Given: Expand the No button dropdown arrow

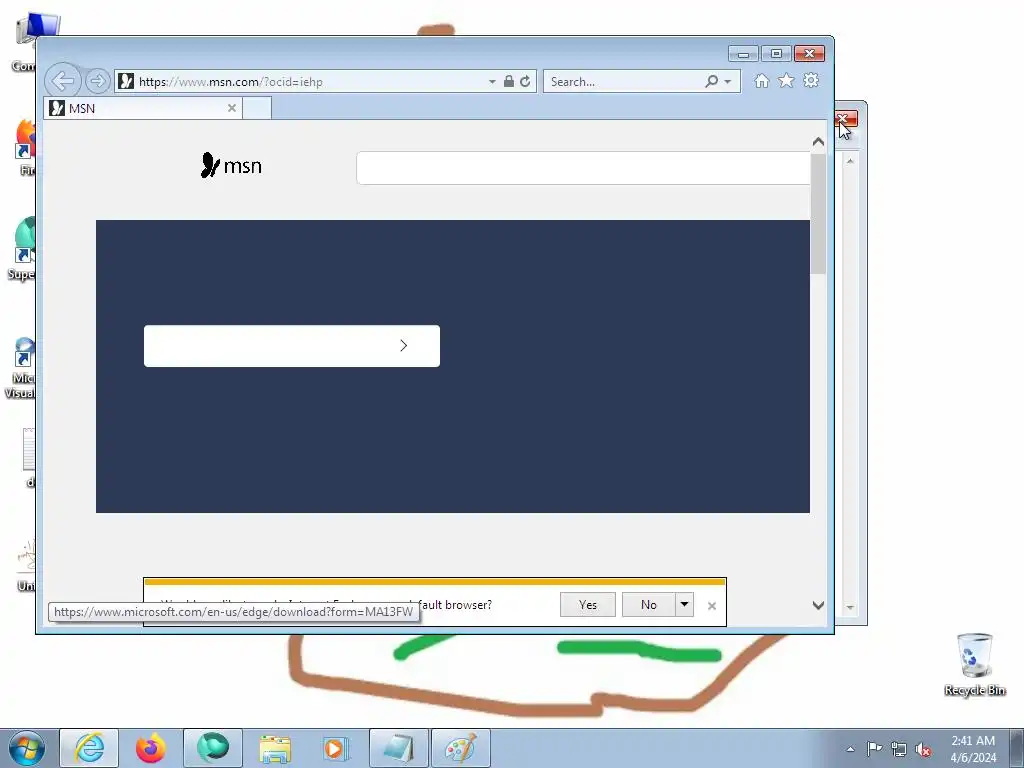Looking at the screenshot, I should [x=684, y=605].
